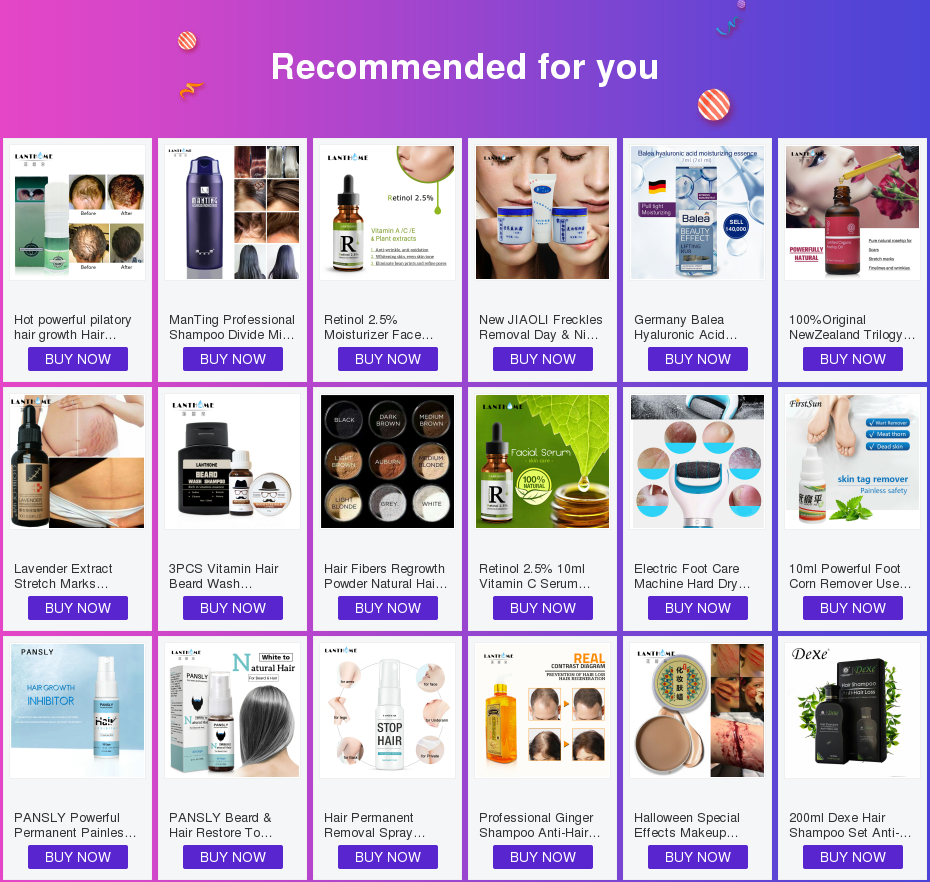This screenshot has width=930, height=882.
Task: Open the Electric Foot Care Machine title link
Action: pyautogui.click(x=692, y=576)
